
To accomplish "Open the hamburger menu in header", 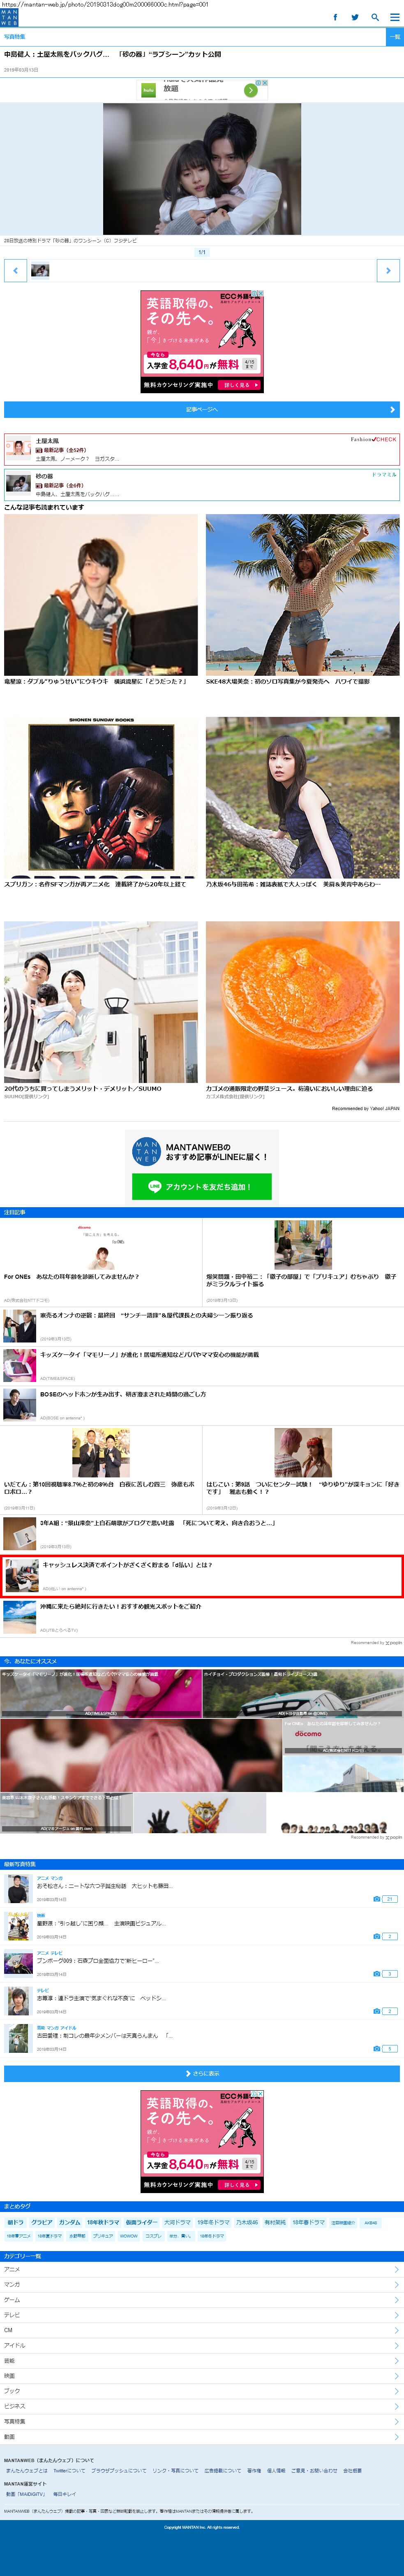I will [x=394, y=17].
